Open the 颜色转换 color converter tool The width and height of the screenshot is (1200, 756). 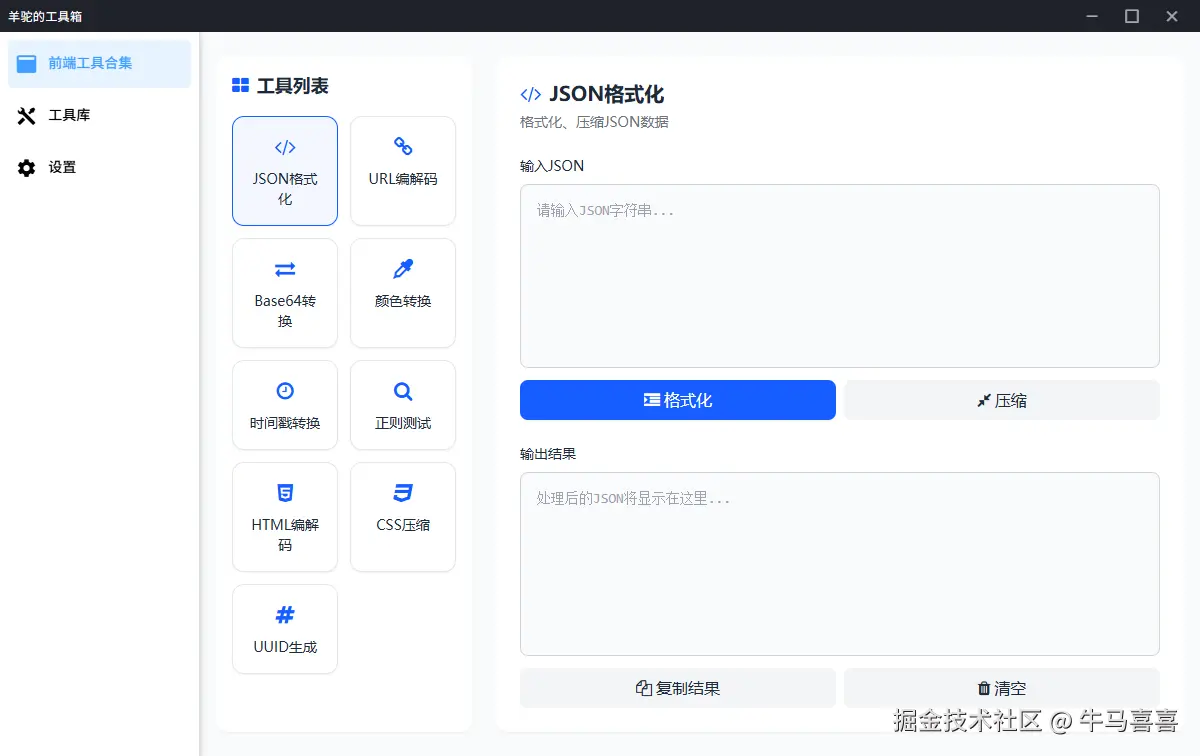[x=402, y=292]
